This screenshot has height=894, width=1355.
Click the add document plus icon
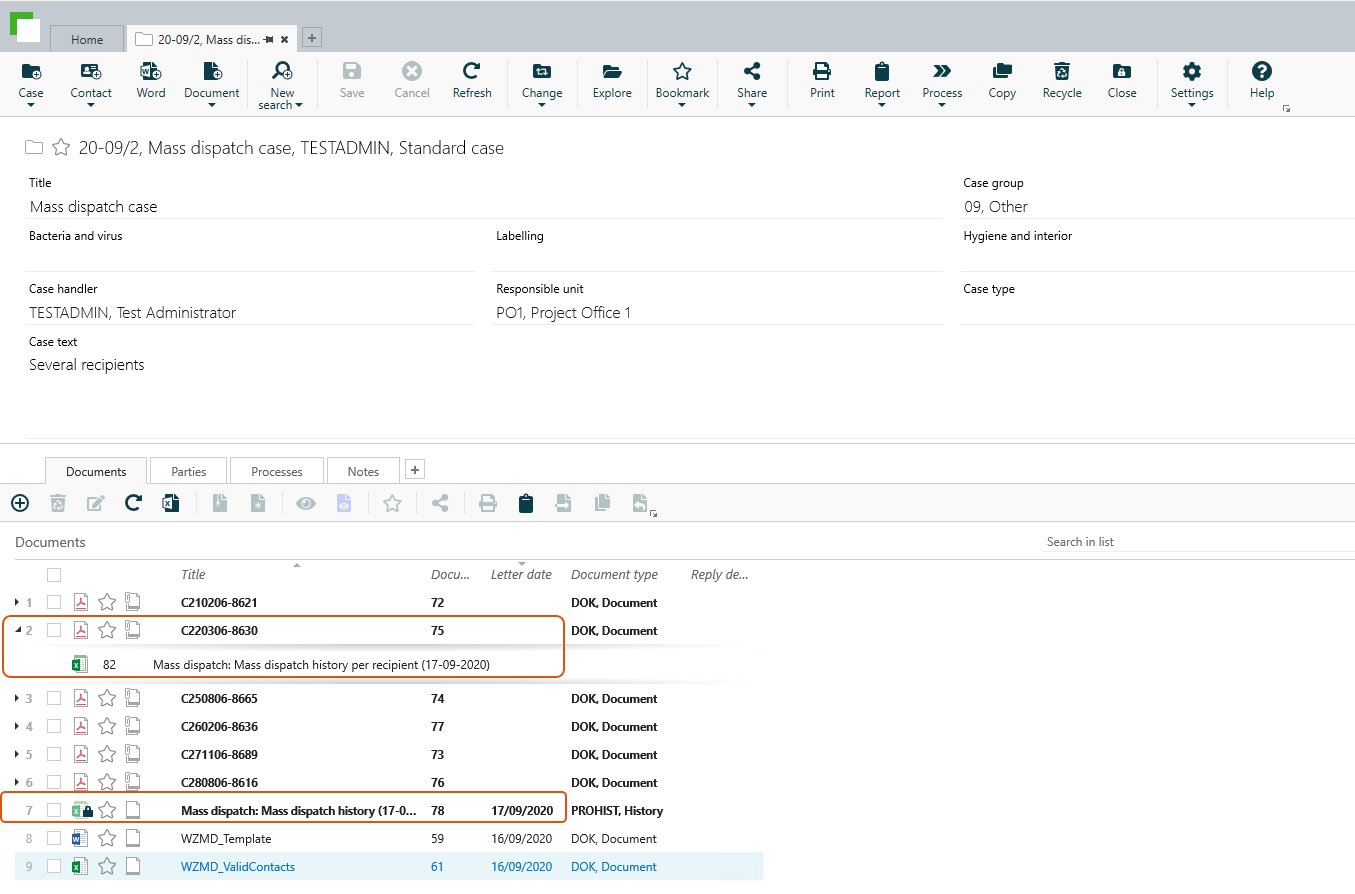click(20, 503)
